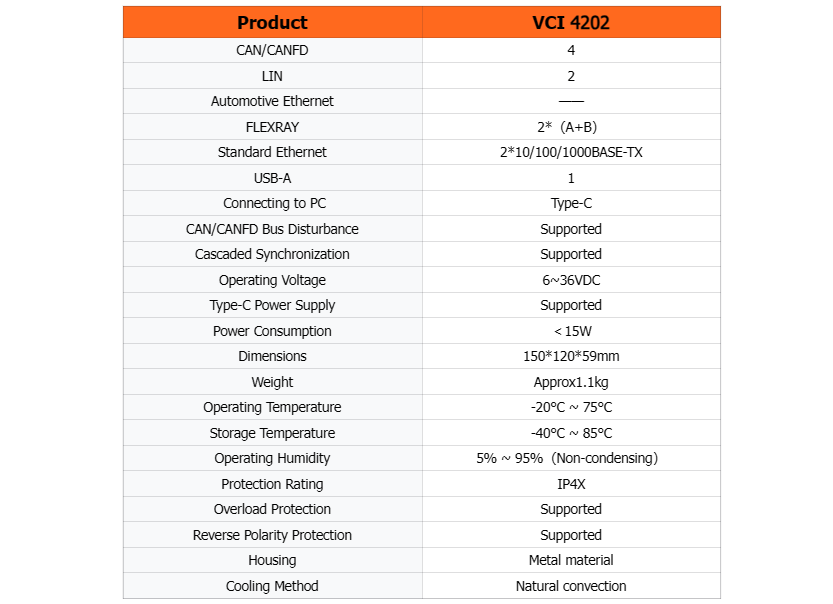
Task: Select the Automotive Ethernet label
Action: [x=272, y=101]
